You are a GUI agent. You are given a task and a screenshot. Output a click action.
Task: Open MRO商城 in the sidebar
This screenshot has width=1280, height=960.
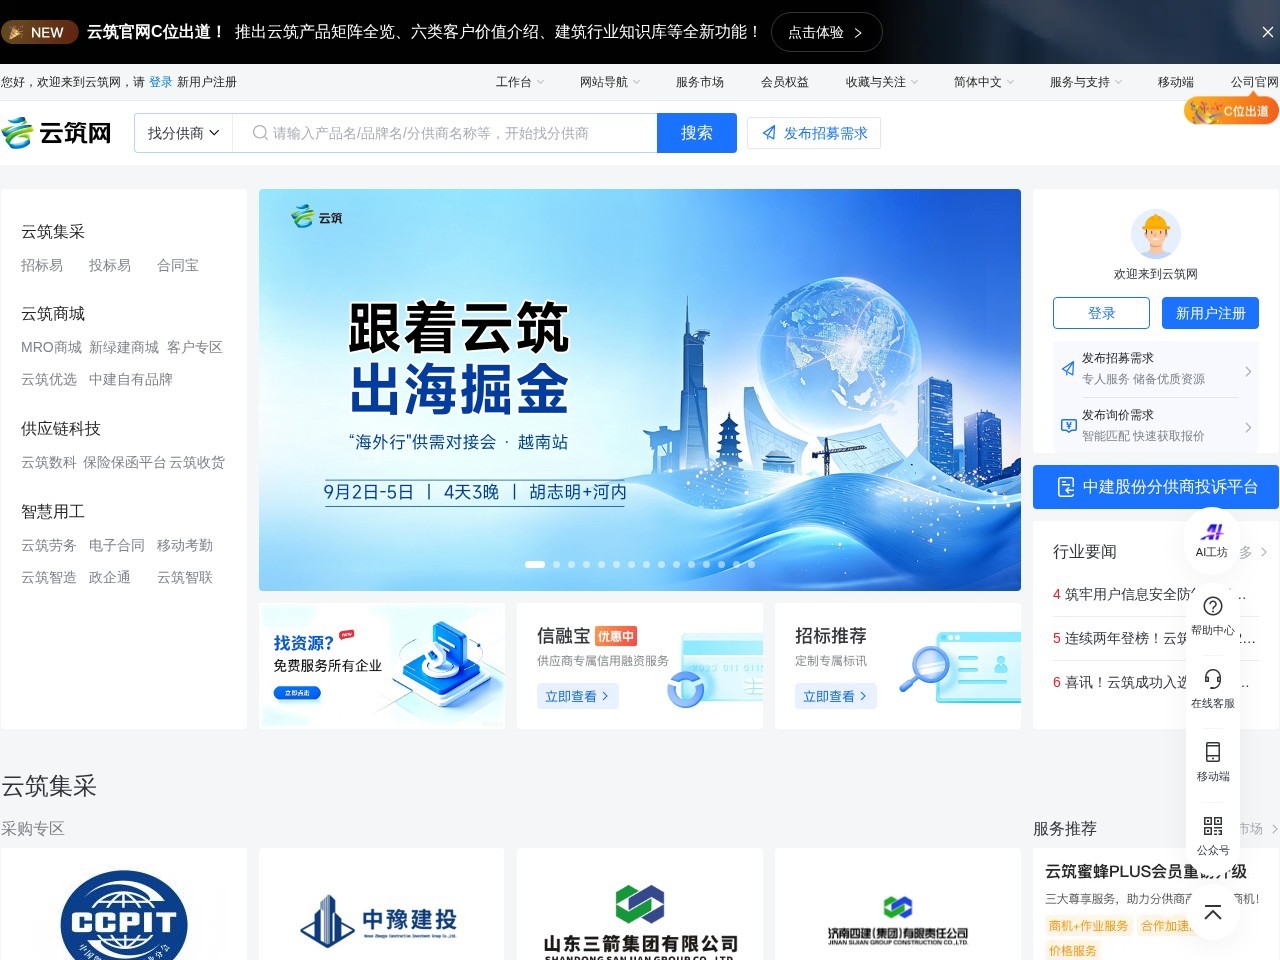(51, 347)
